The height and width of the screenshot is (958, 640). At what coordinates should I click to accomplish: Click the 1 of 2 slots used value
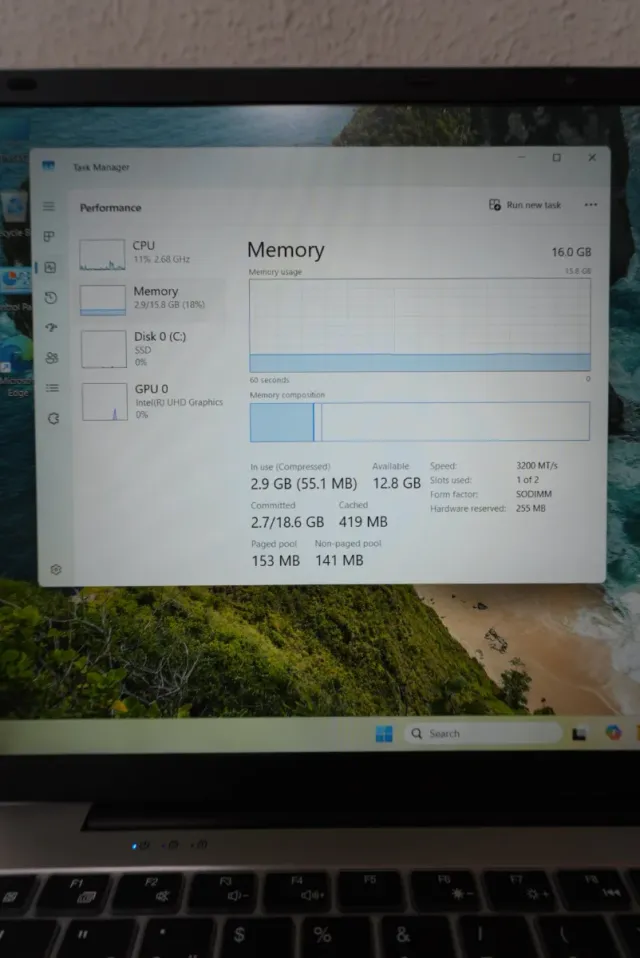coord(528,480)
